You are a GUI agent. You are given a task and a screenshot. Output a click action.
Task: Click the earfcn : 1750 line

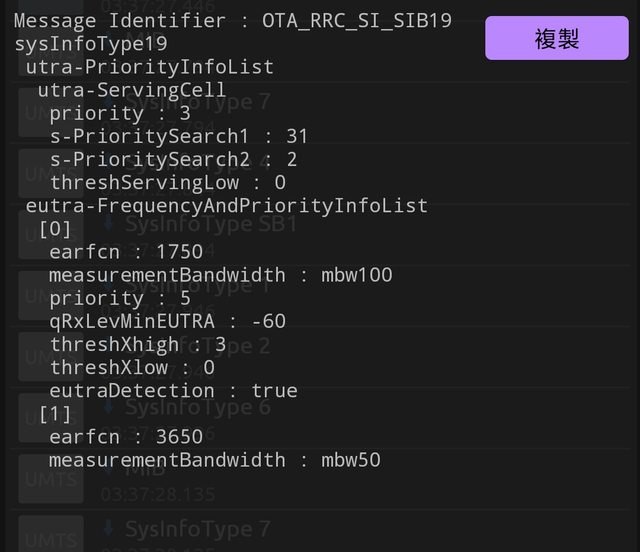[x=125, y=252]
